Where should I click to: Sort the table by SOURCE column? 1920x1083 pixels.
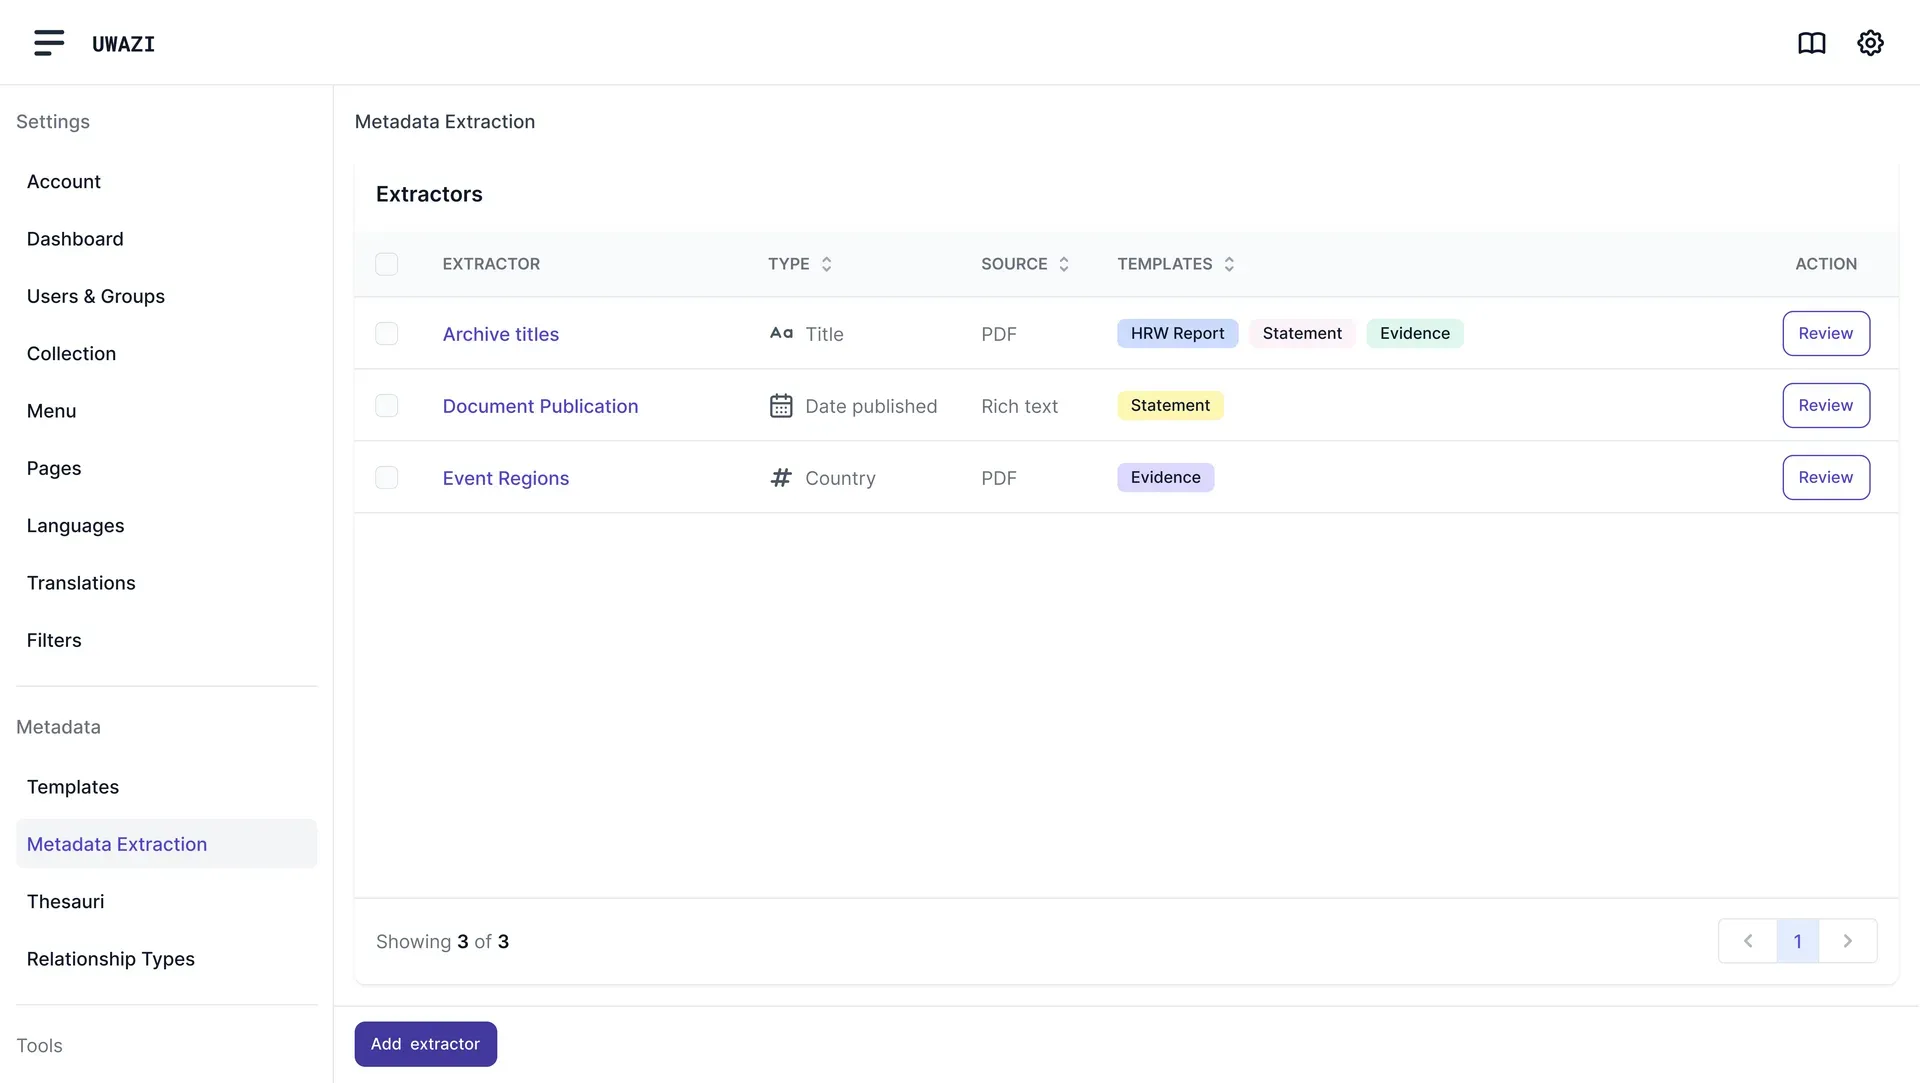click(x=1063, y=263)
